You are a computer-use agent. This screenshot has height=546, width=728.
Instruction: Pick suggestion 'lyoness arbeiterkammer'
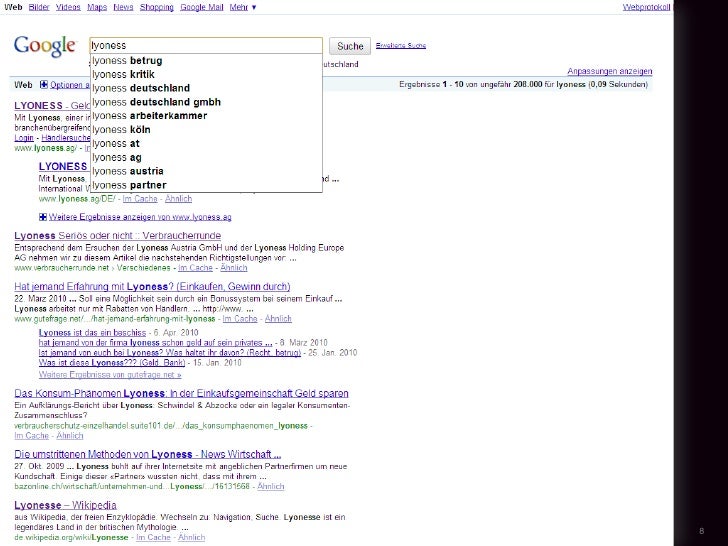pos(206,116)
